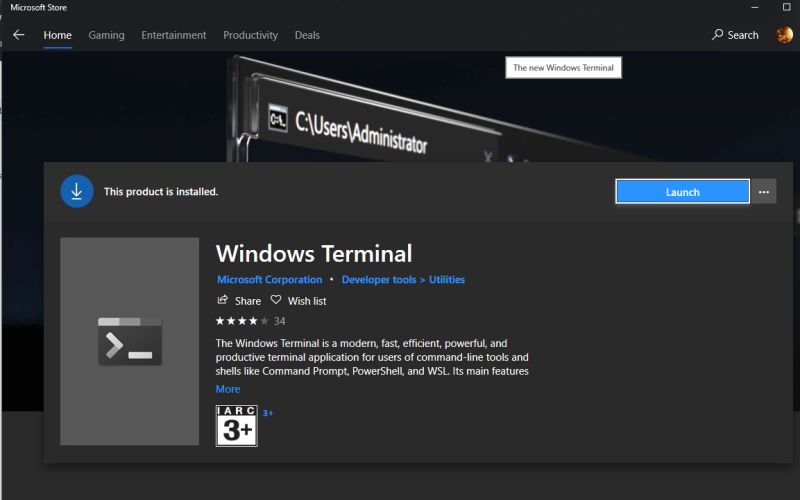Click the blue download status icon
The width and height of the screenshot is (800, 500).
pos(77,191)
